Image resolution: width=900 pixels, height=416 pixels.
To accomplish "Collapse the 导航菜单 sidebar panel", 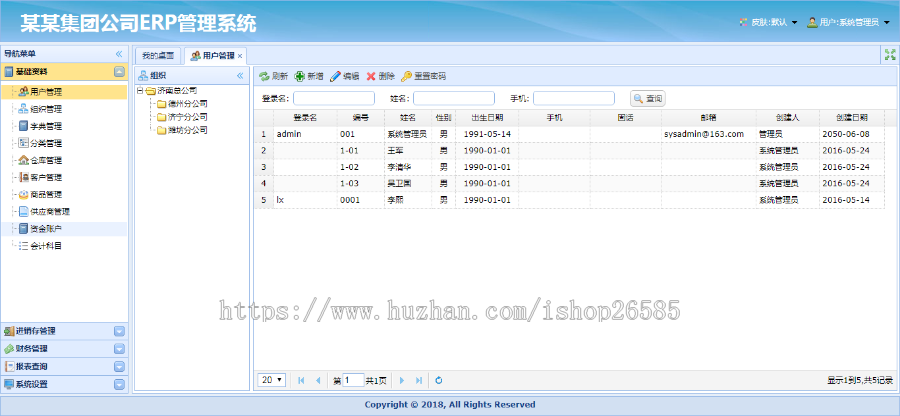I will [119, 53].
